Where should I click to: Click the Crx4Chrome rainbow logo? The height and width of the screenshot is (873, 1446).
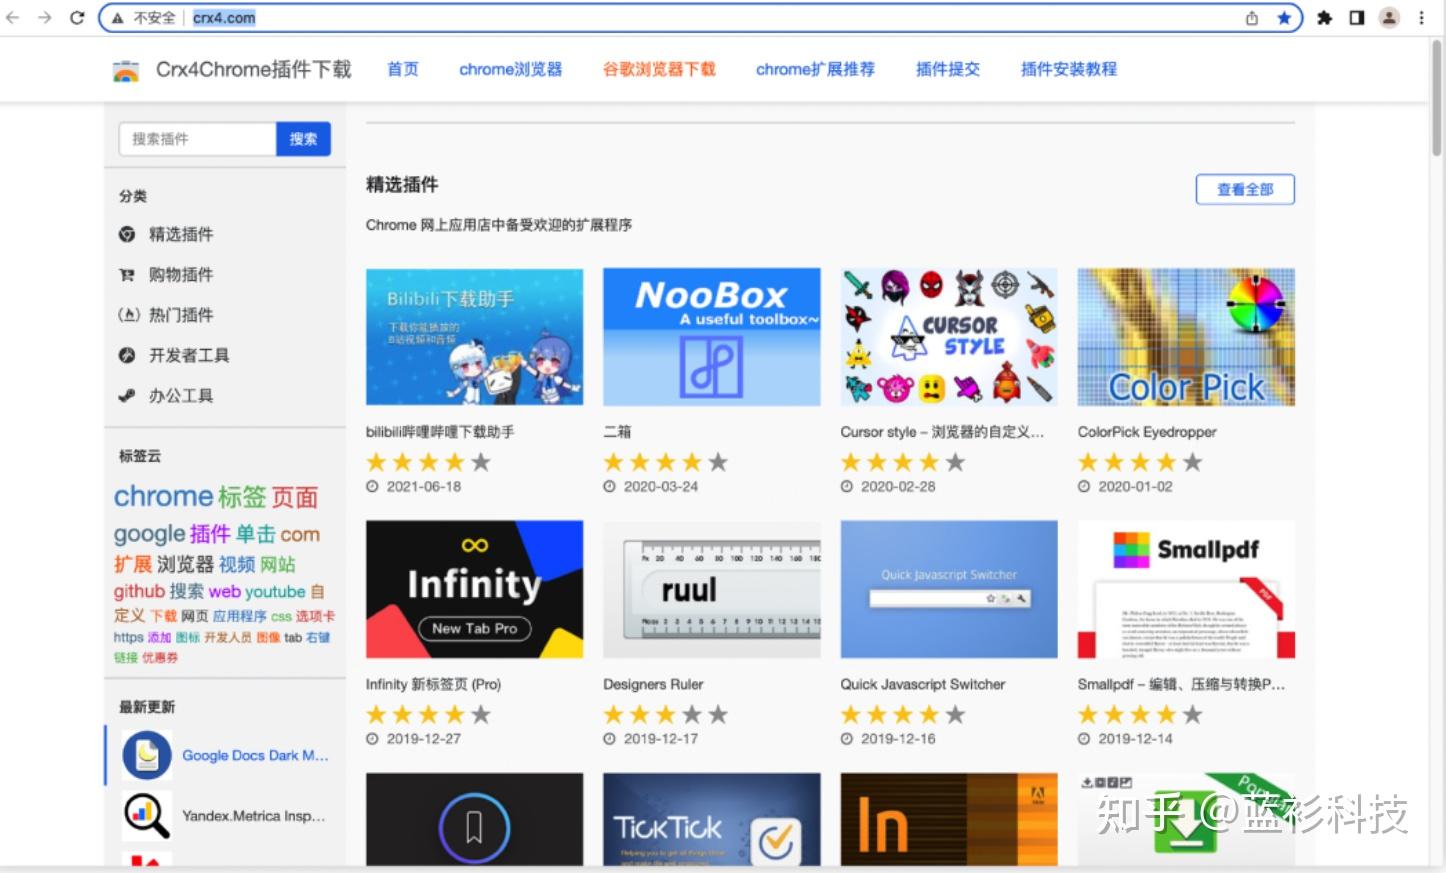tap(126, 70)
